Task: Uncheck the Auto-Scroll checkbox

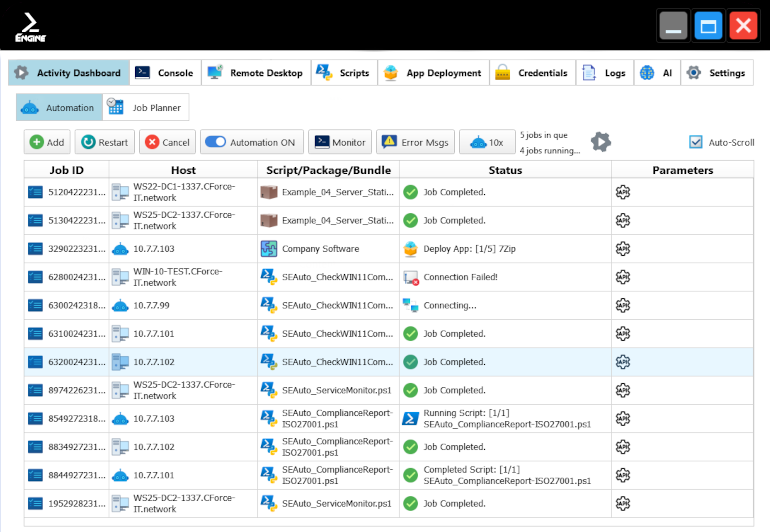Action: (696, 142)
